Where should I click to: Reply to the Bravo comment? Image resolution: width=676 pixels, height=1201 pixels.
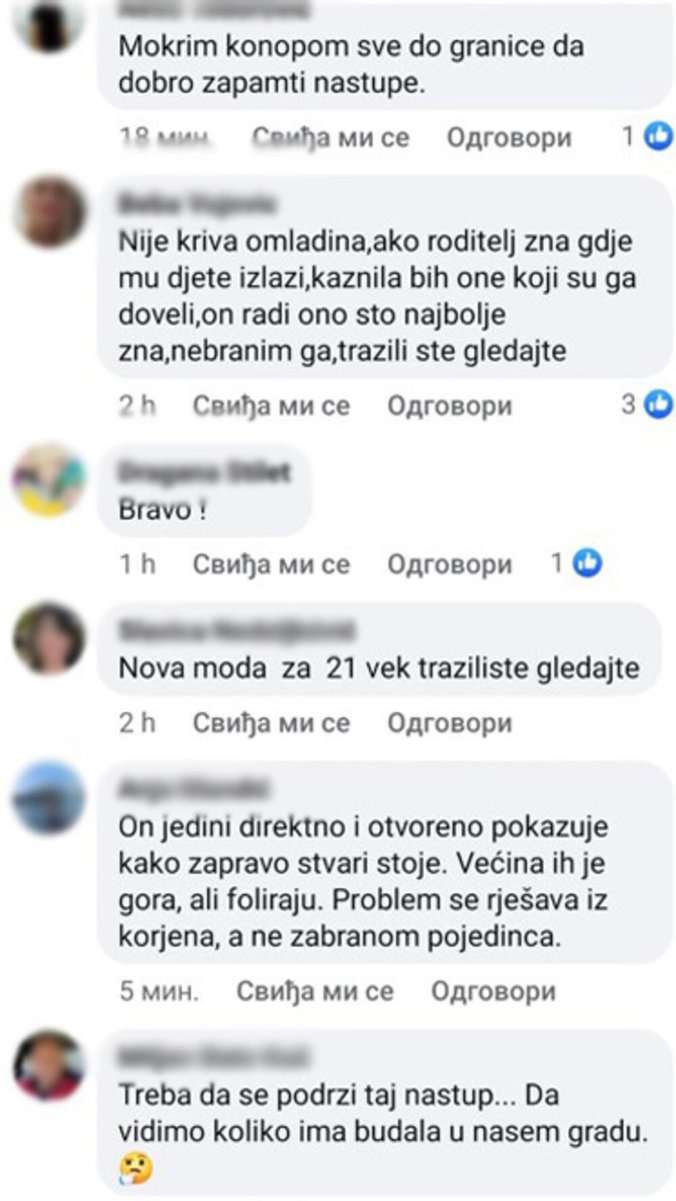pyautogui.click(x=449, y=564)
